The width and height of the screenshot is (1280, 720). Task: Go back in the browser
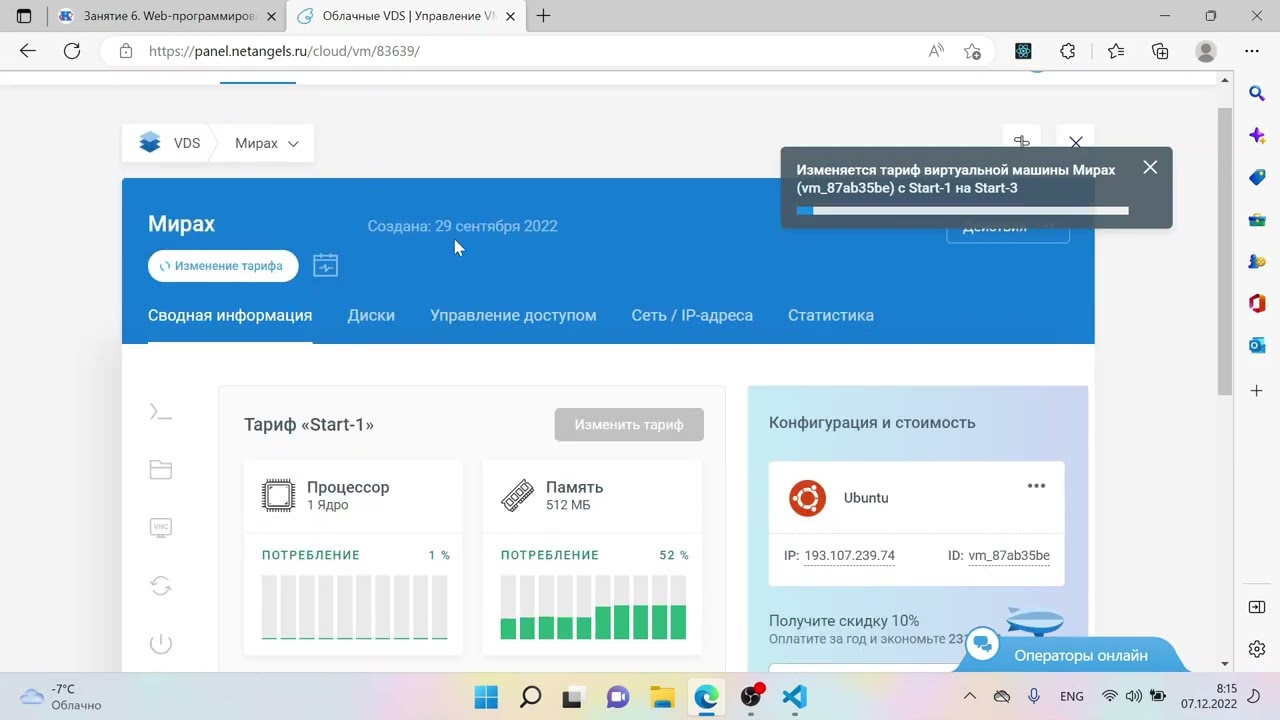pos(28,51)
